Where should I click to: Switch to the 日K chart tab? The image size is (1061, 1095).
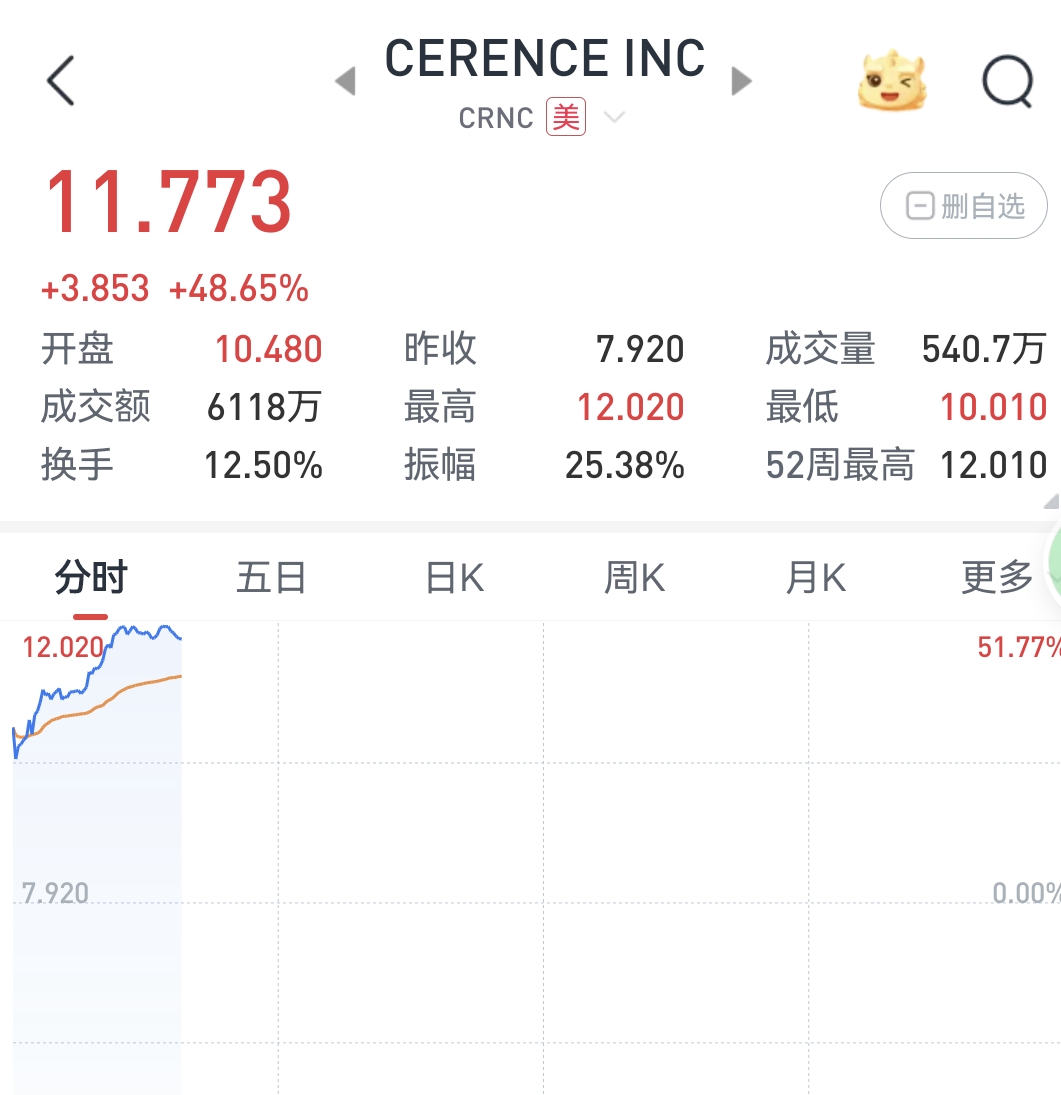pos(455,578)
